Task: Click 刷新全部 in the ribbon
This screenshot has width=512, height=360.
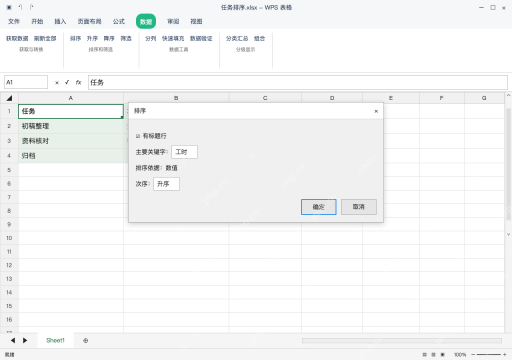Action: [x=45, y=39]
